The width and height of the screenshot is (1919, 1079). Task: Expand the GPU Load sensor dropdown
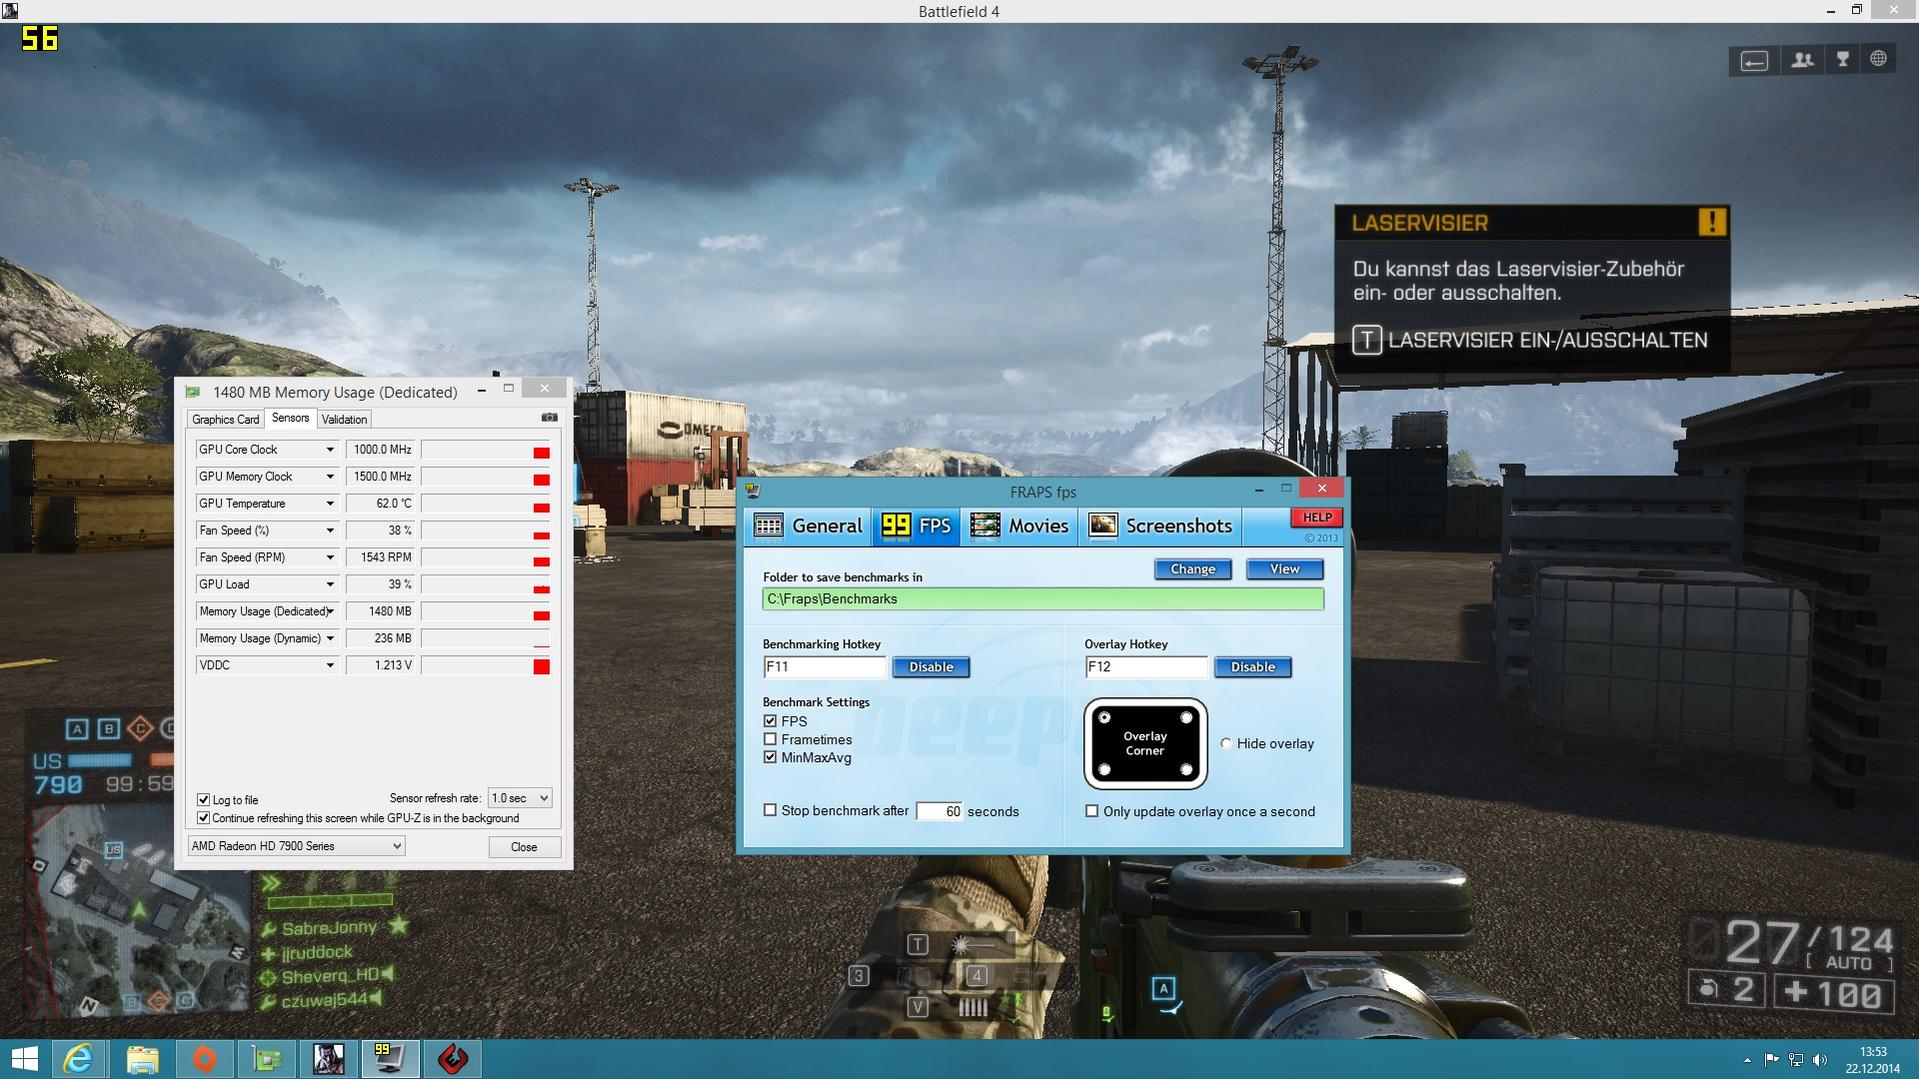coord(329,585)
